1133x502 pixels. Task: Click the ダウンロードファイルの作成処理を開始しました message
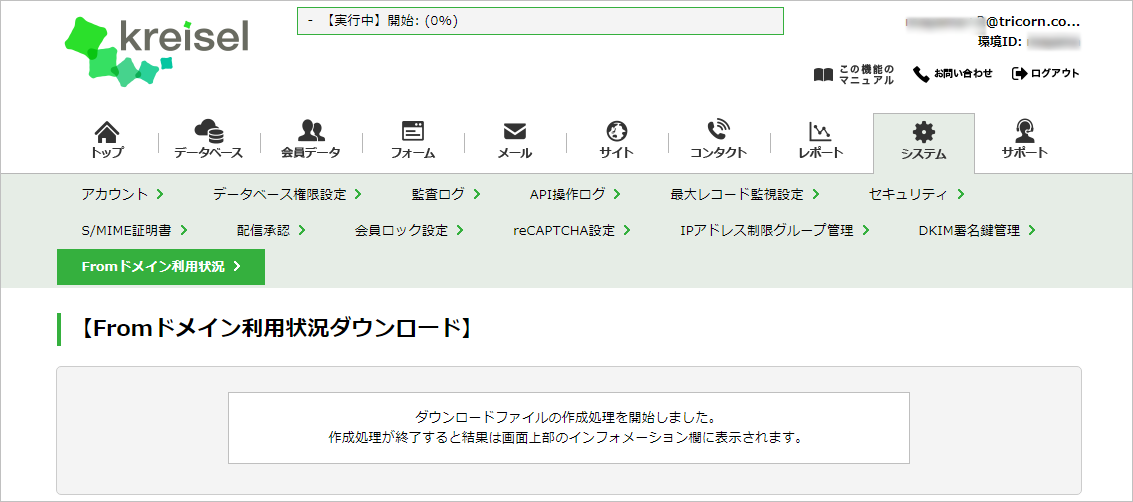click(x=566, y=417)
